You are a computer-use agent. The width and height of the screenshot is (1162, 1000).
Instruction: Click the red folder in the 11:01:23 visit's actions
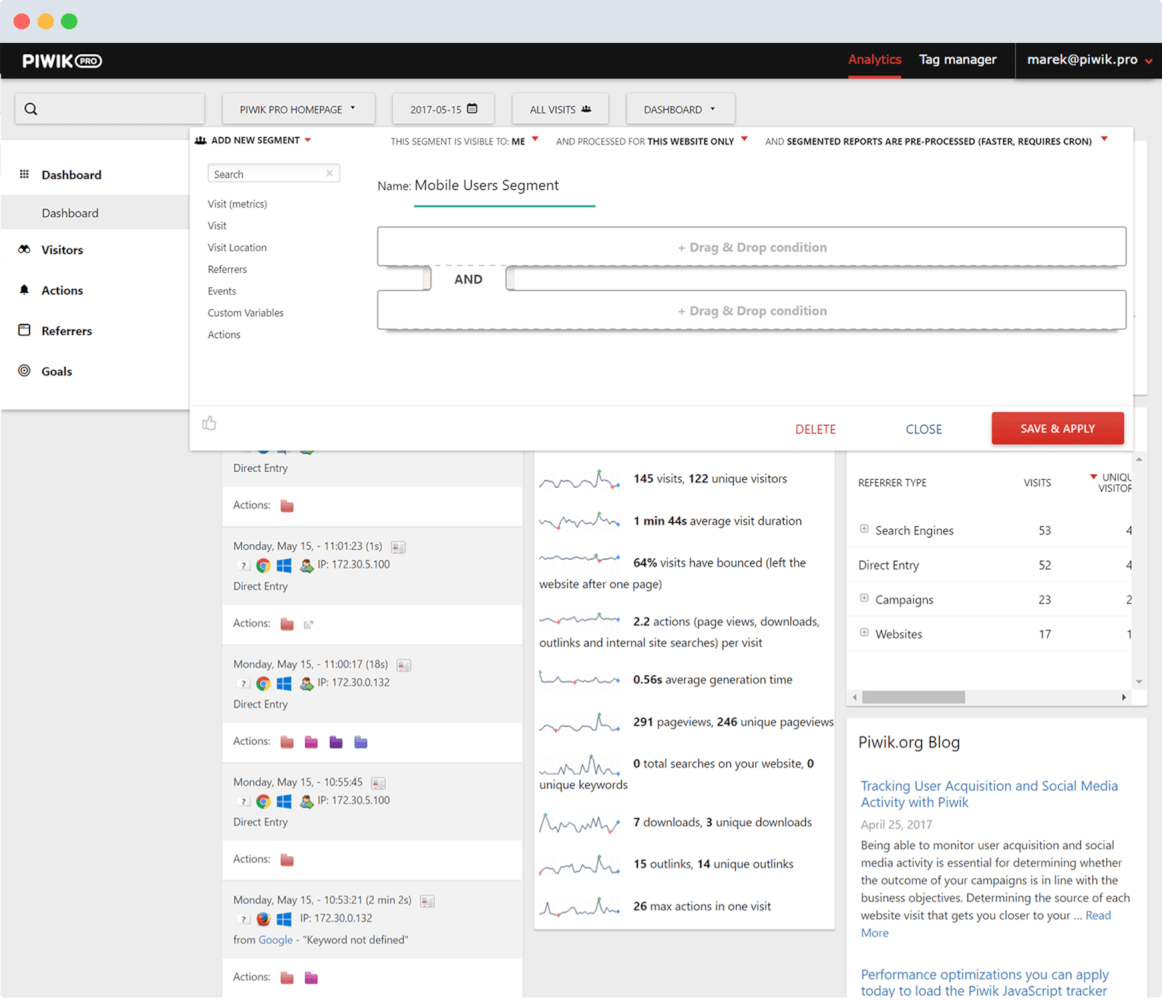coord(288,624)
